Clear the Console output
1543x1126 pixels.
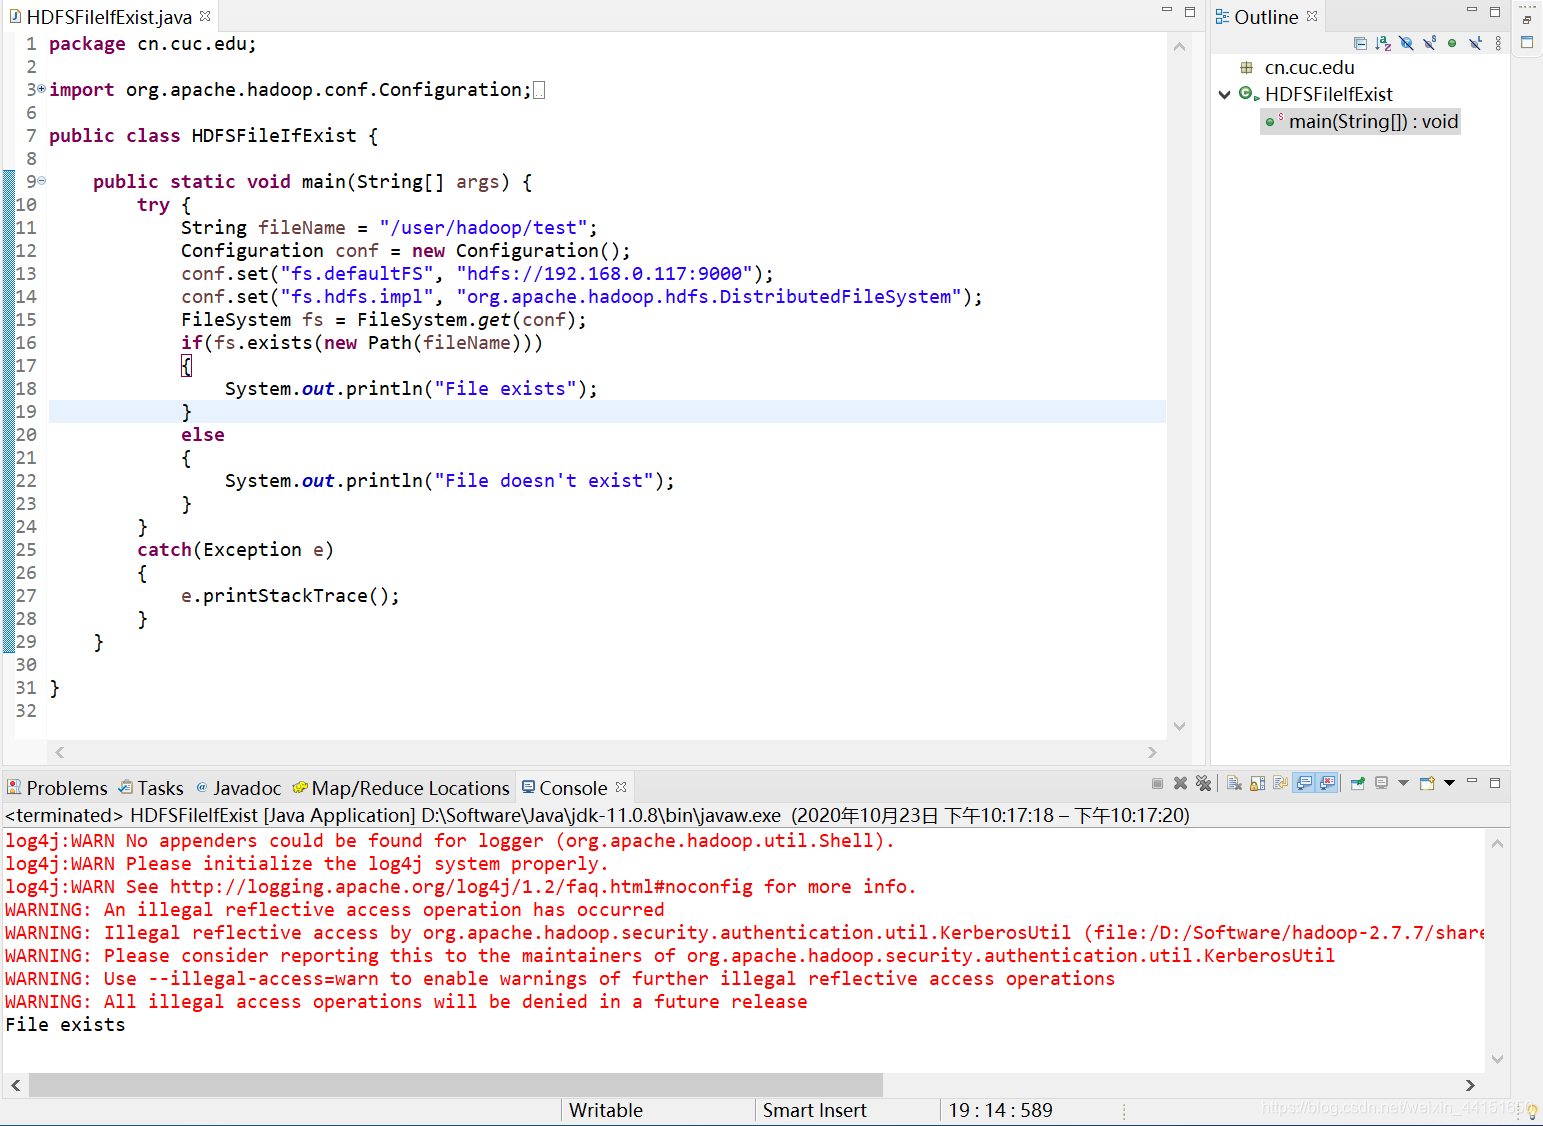1234,783
